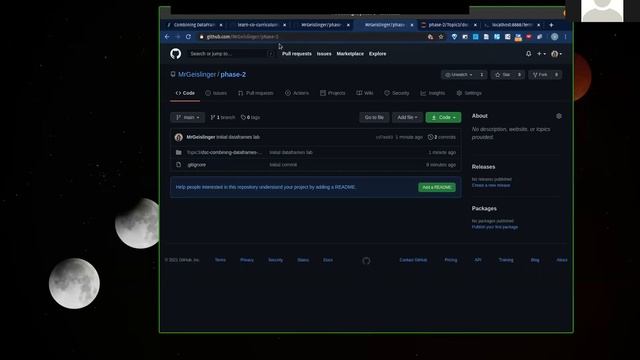Open the Projects tab
Screen dimensions: 640x360
pos(333,93)
